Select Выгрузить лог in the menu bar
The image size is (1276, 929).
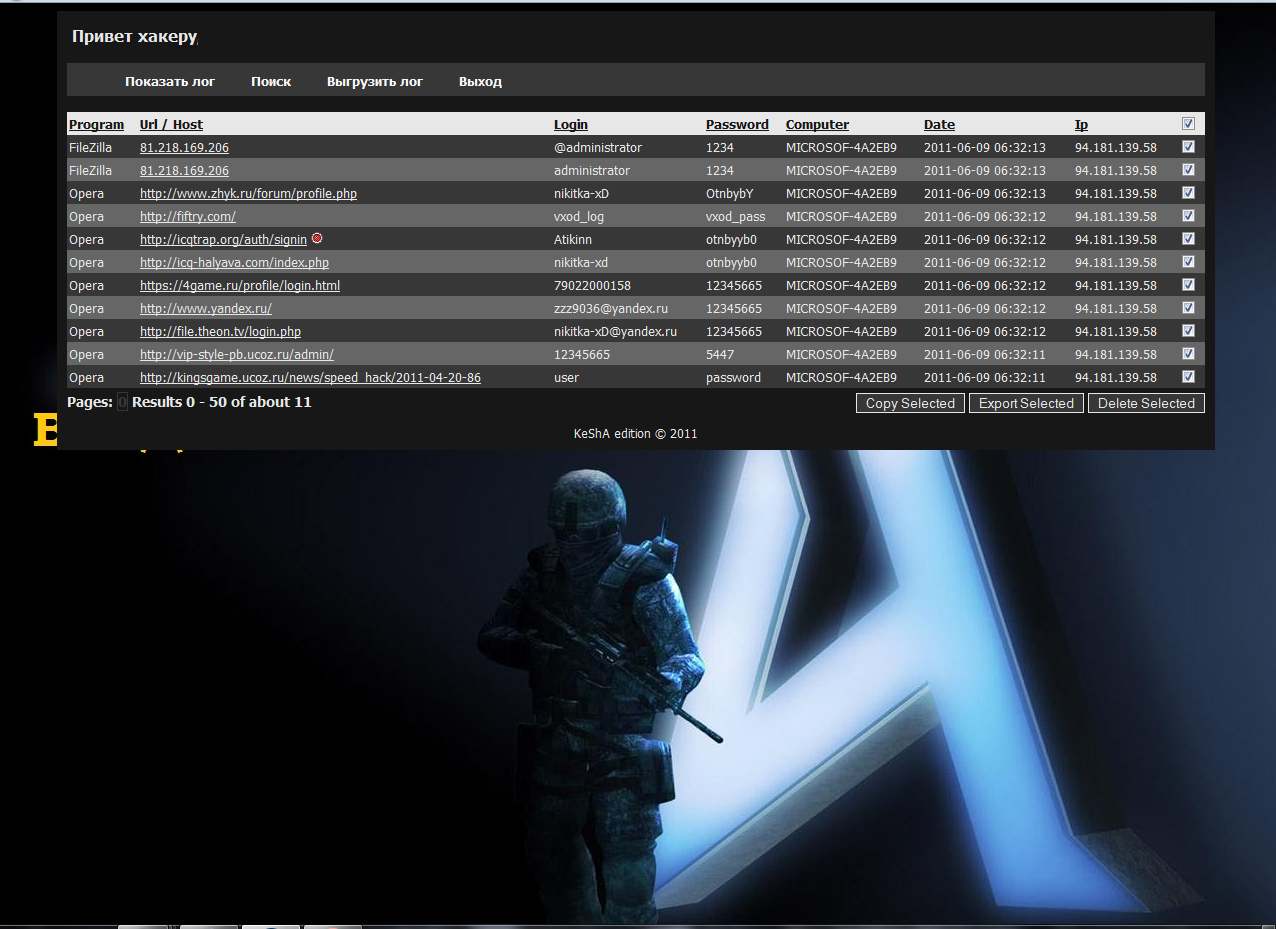pyautogui.click(x=375, y=82)
